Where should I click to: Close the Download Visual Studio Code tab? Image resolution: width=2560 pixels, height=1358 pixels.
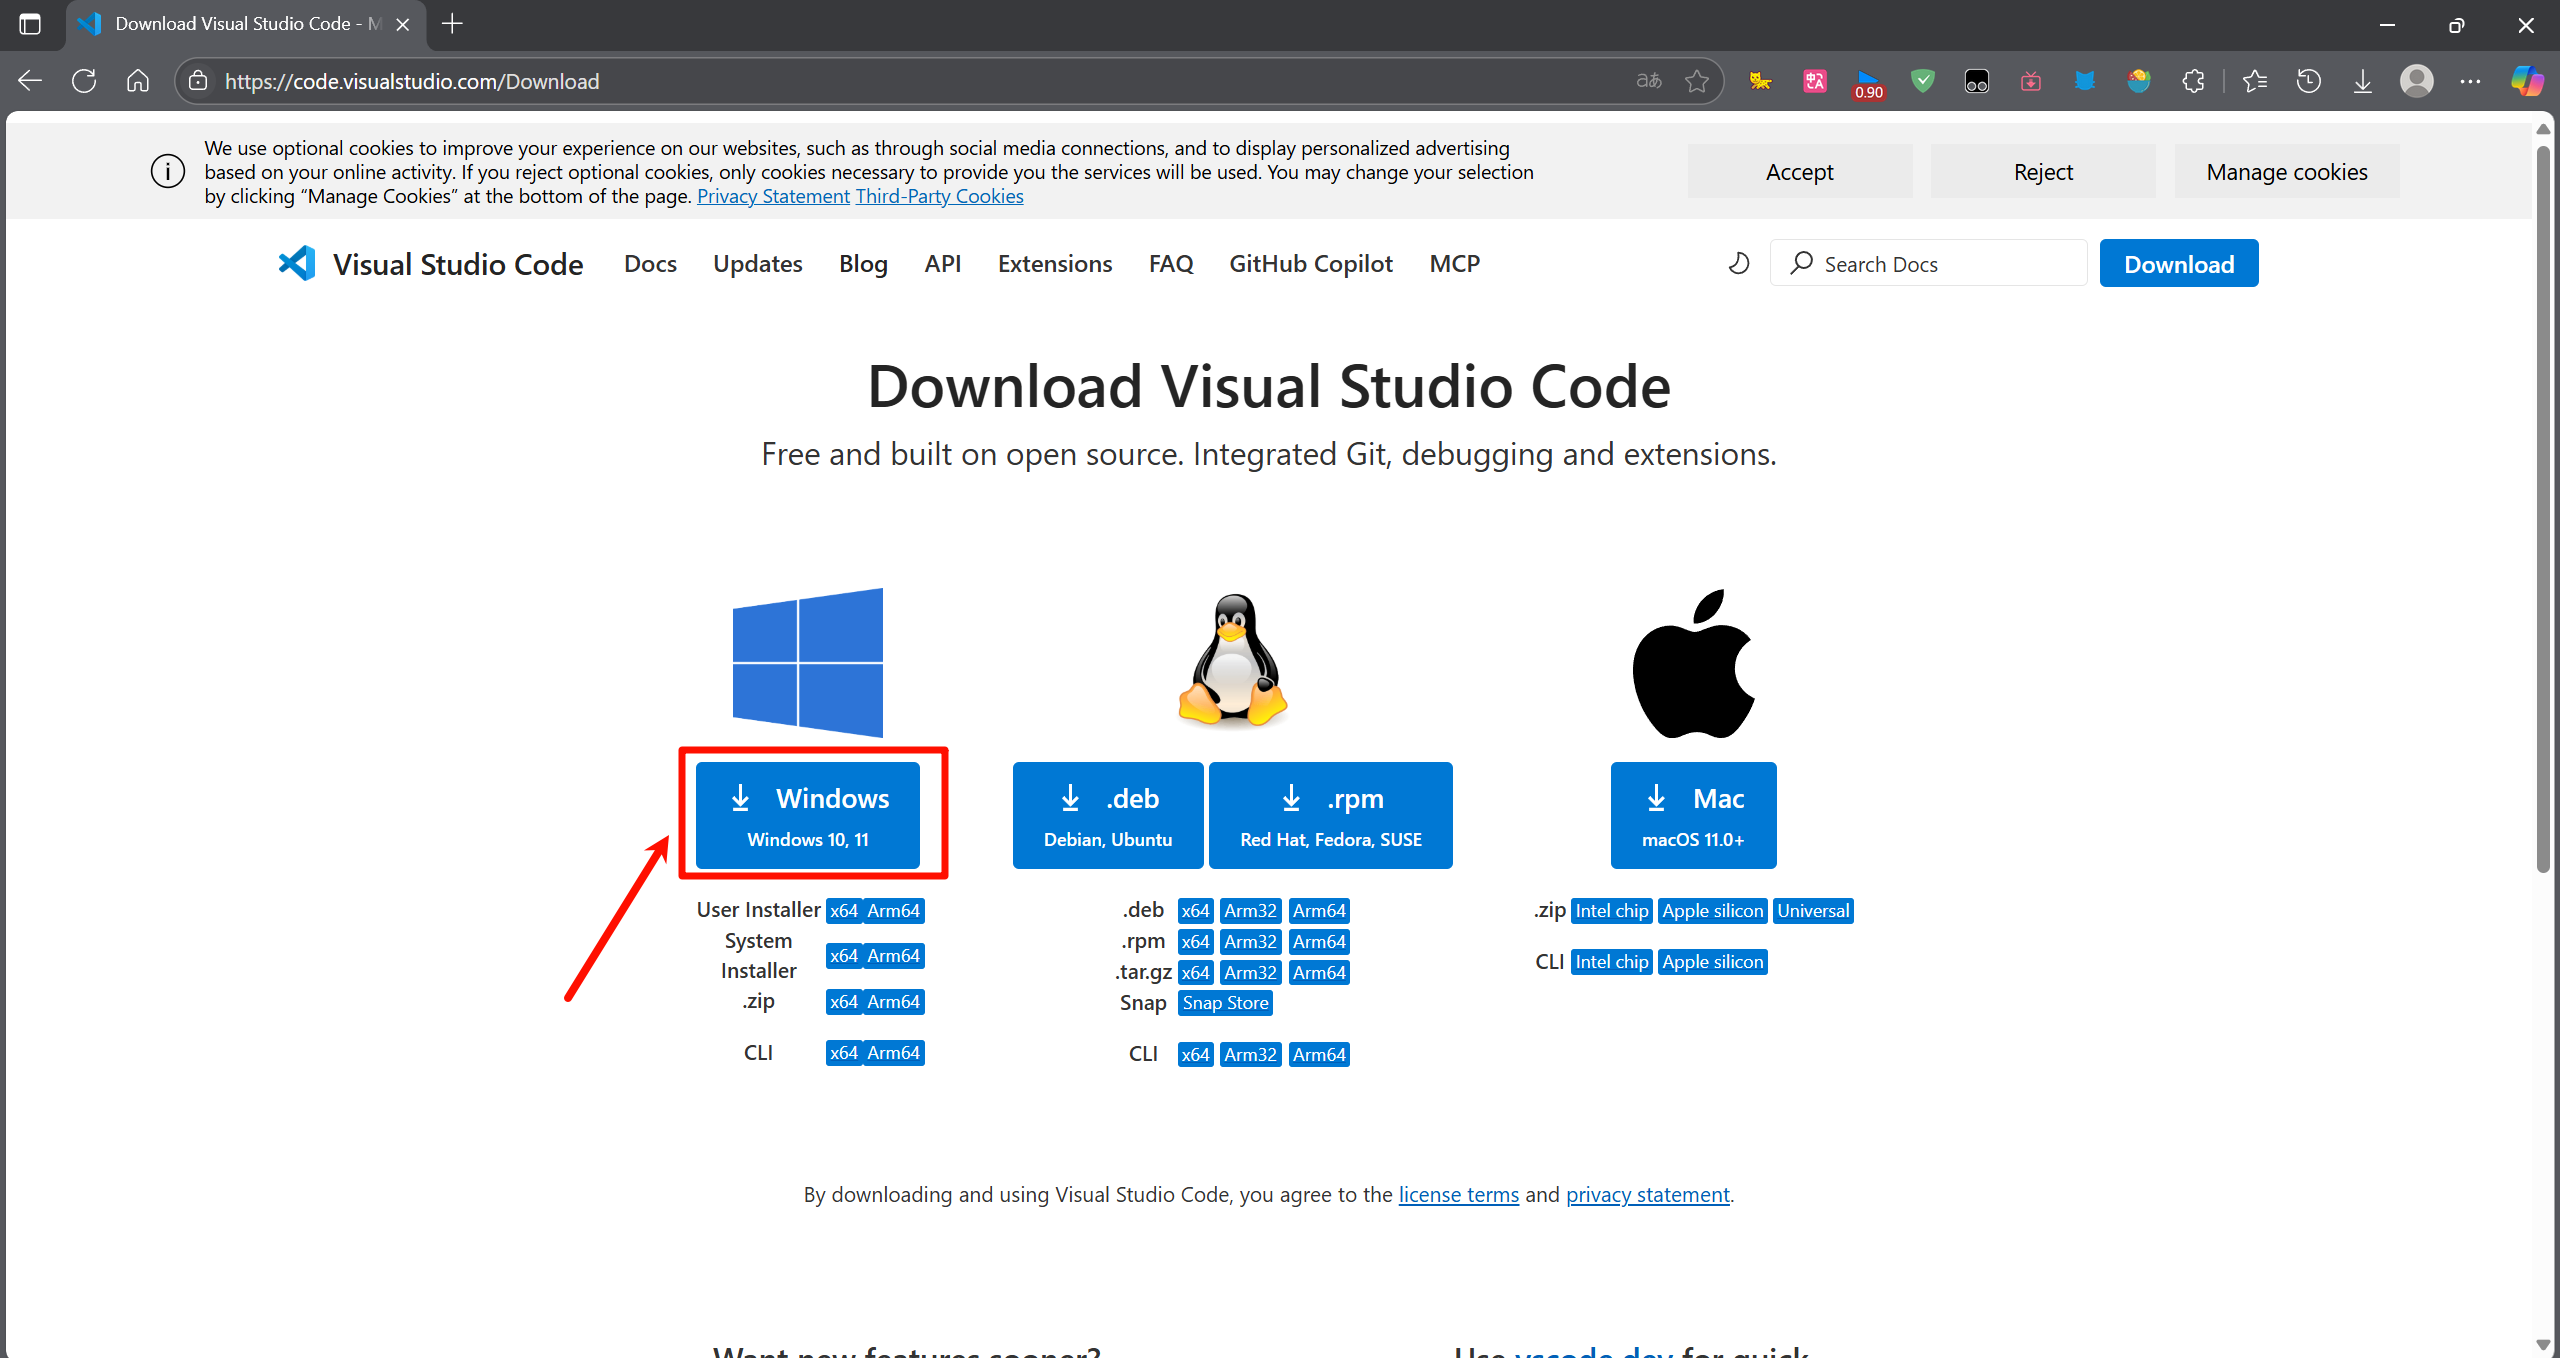click(403, 24)
